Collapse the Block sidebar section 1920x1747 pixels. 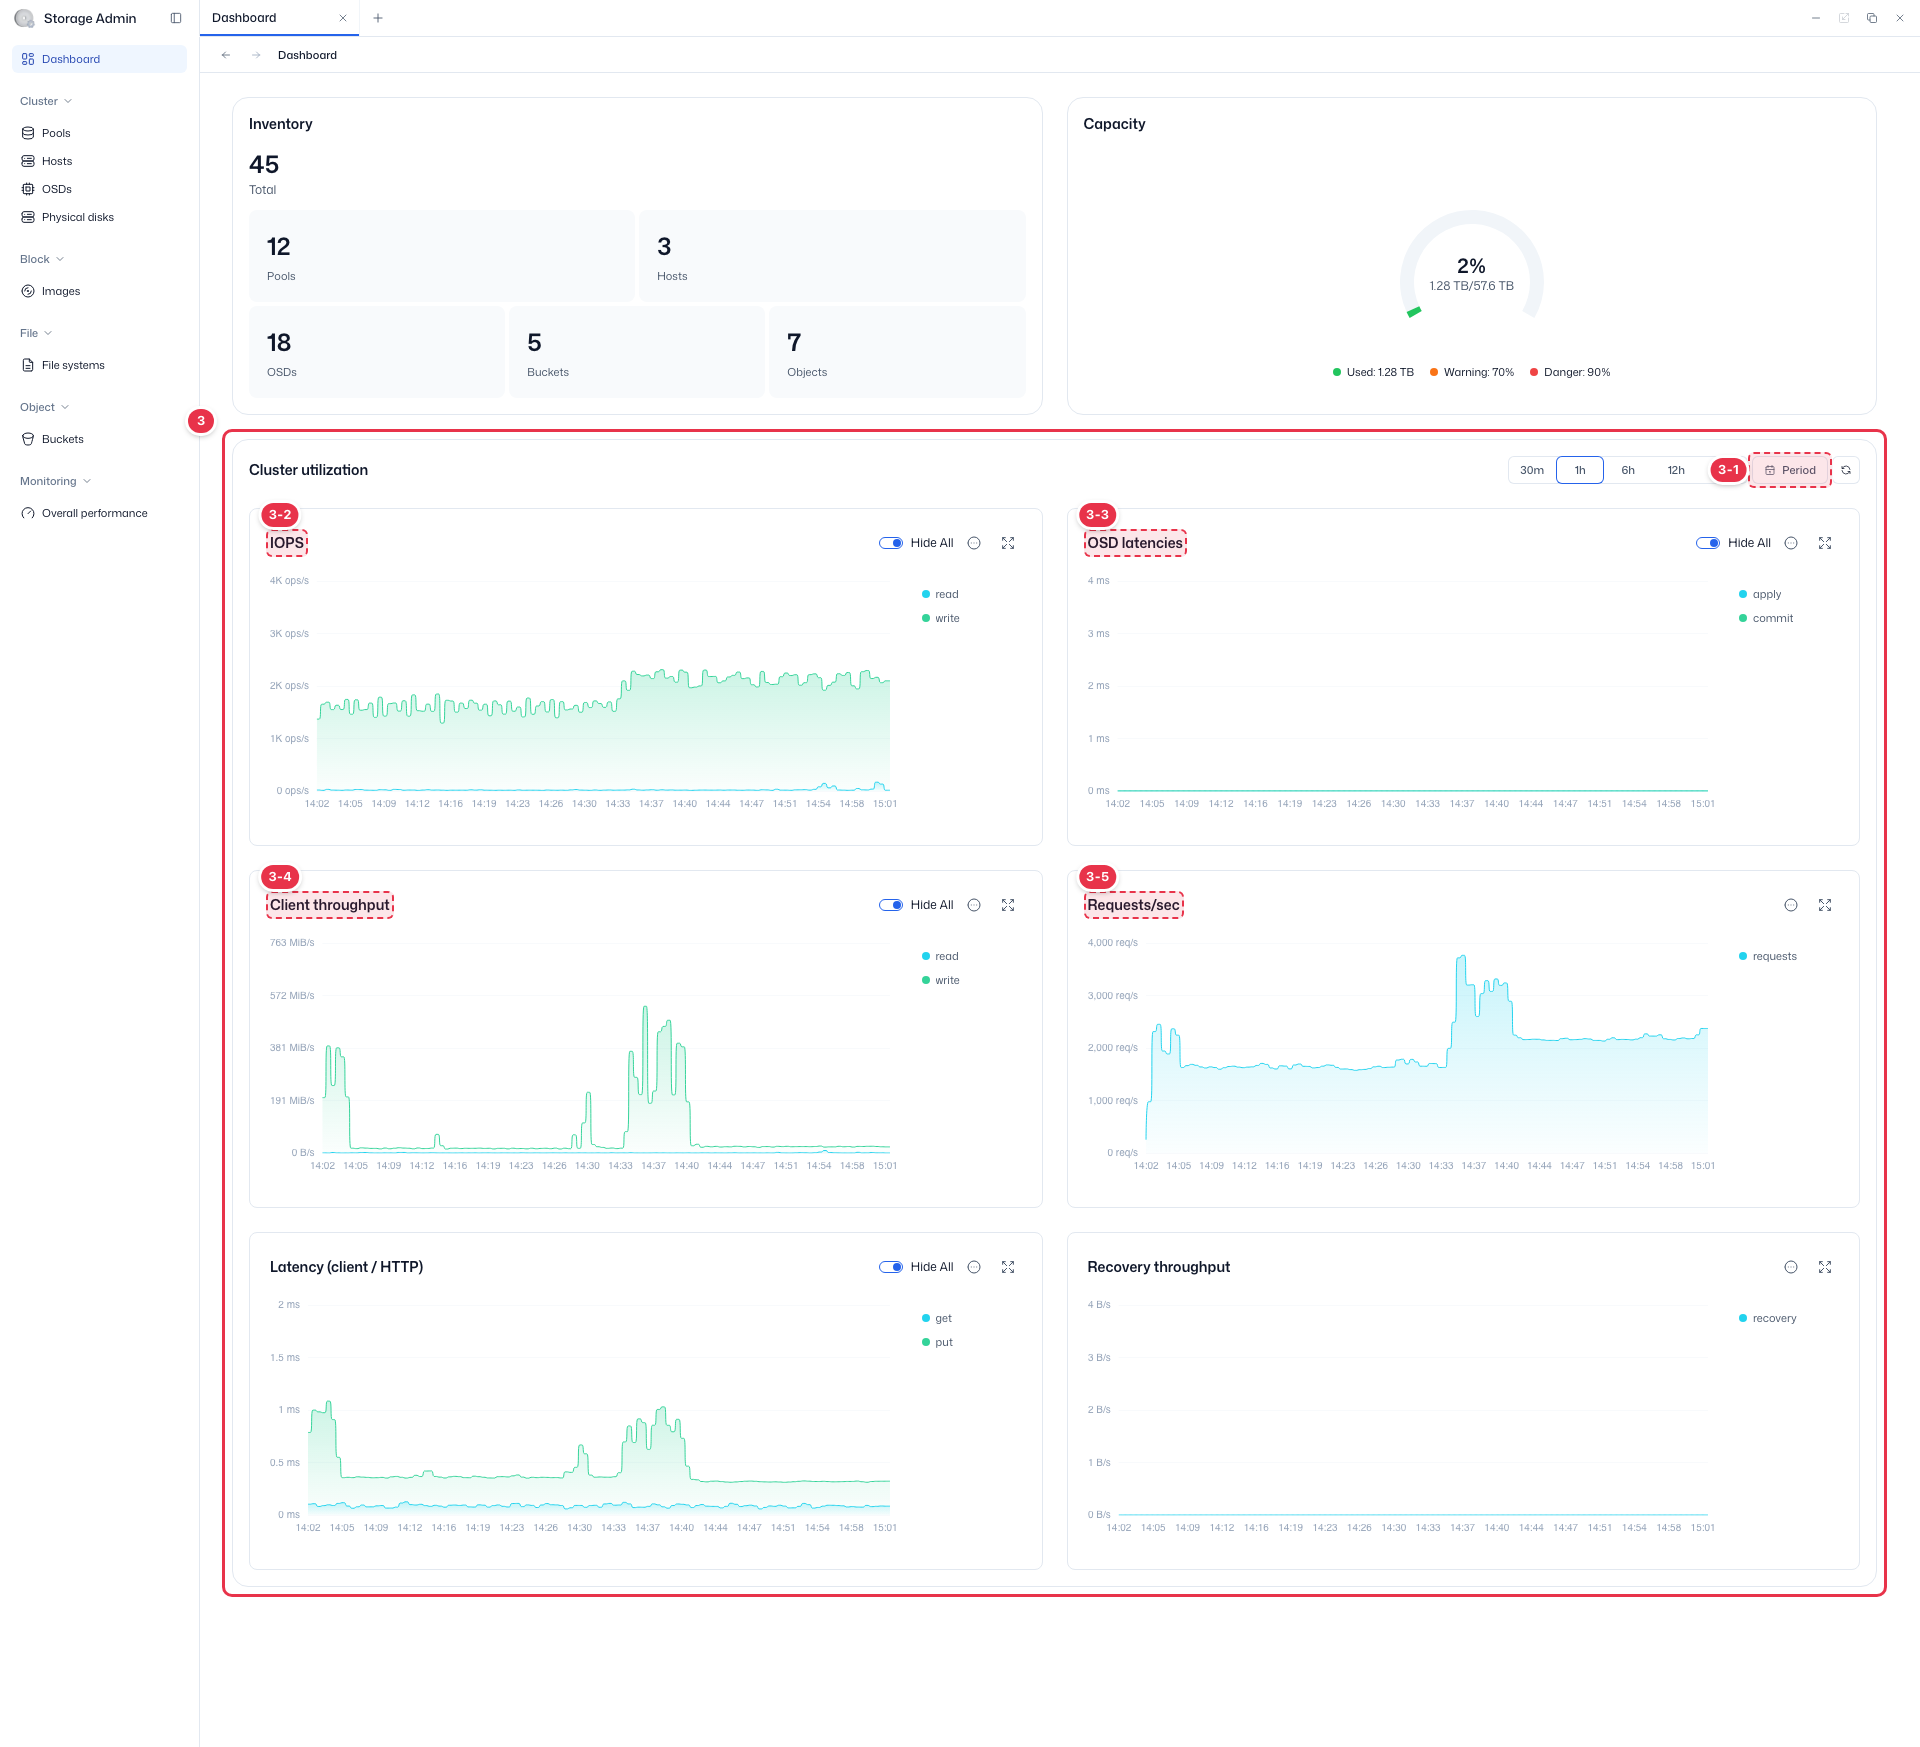(42, 259)
